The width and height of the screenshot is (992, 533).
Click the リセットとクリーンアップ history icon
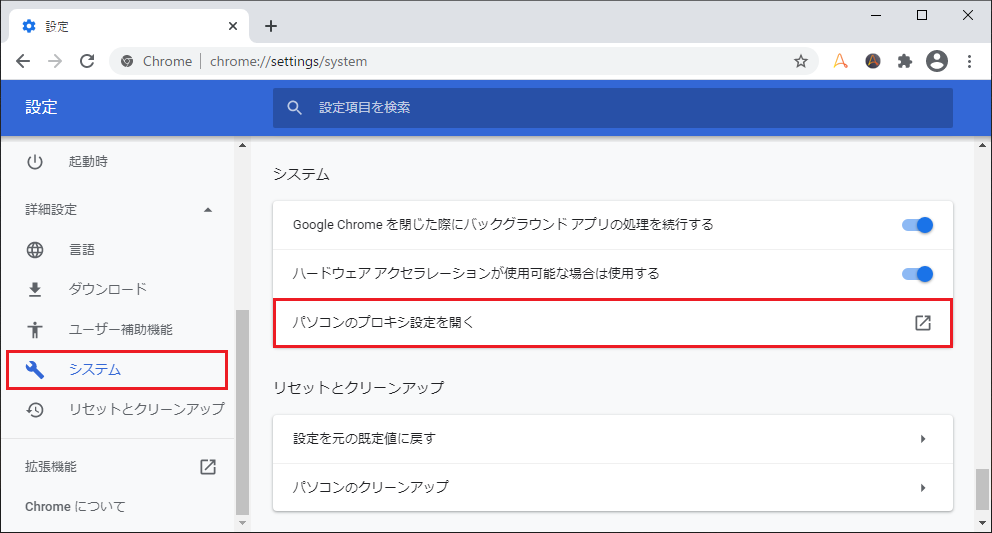[x=35, y=410]
